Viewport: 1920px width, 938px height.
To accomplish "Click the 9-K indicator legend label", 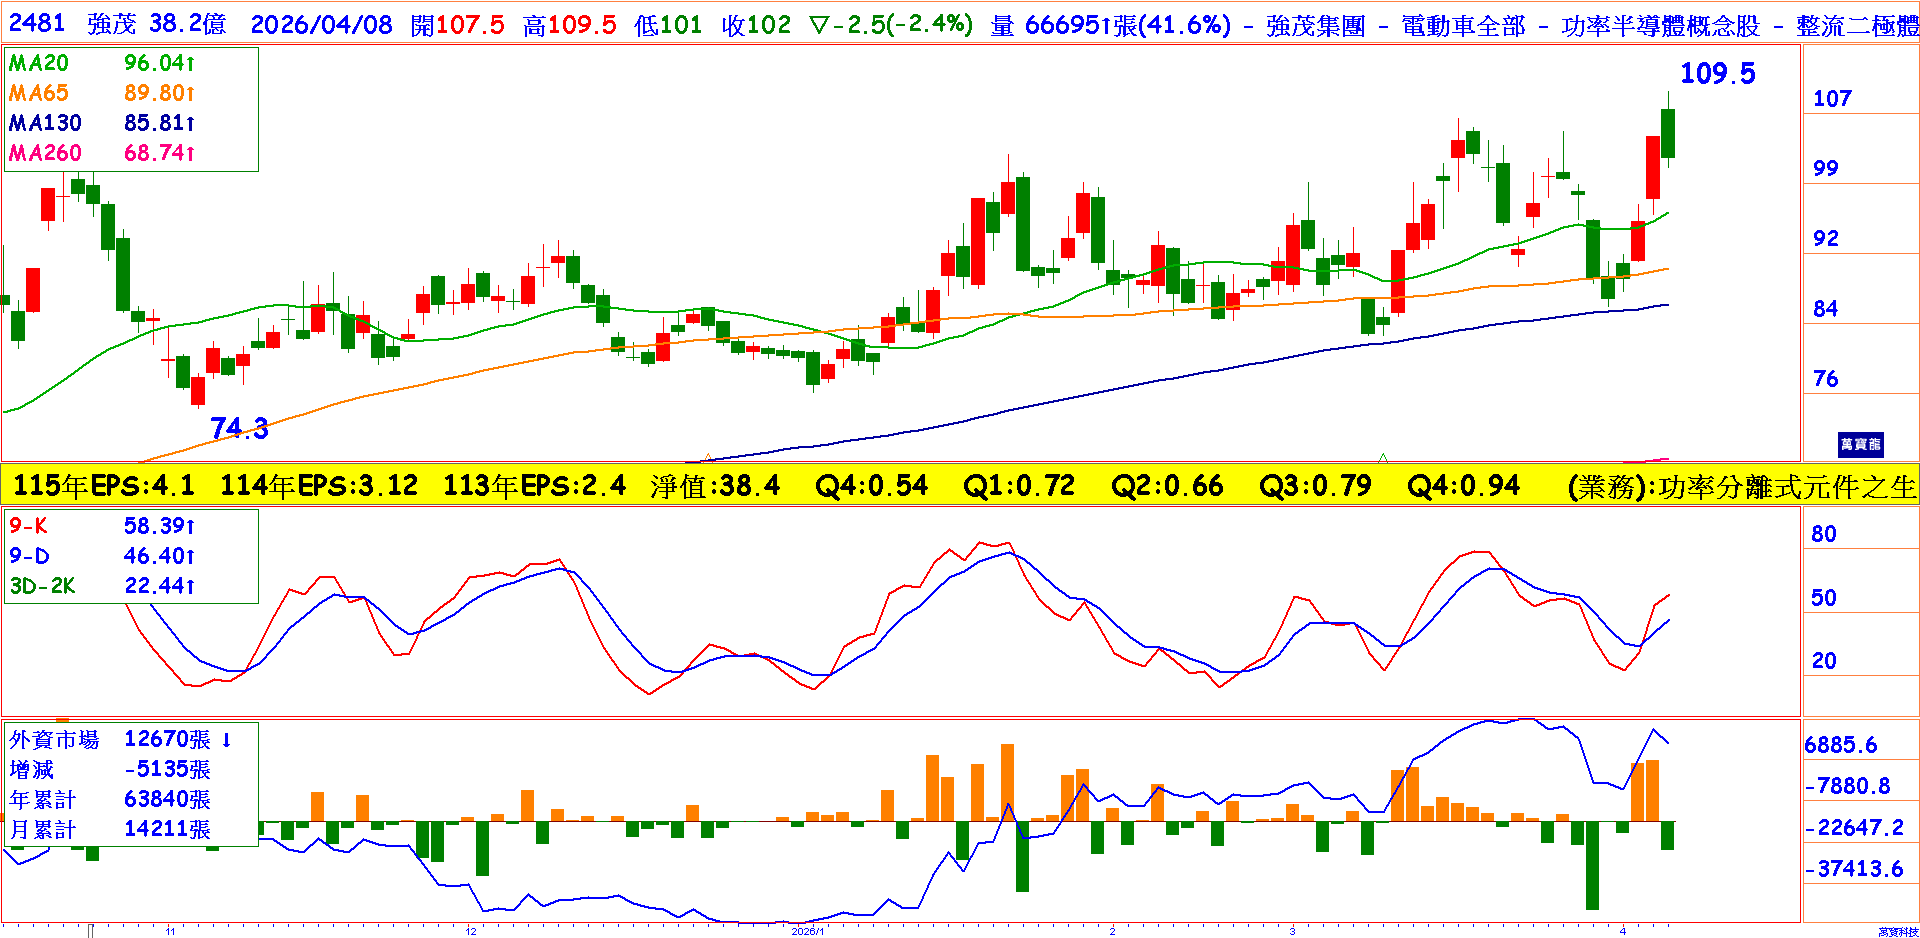I will tap(28, 526).
